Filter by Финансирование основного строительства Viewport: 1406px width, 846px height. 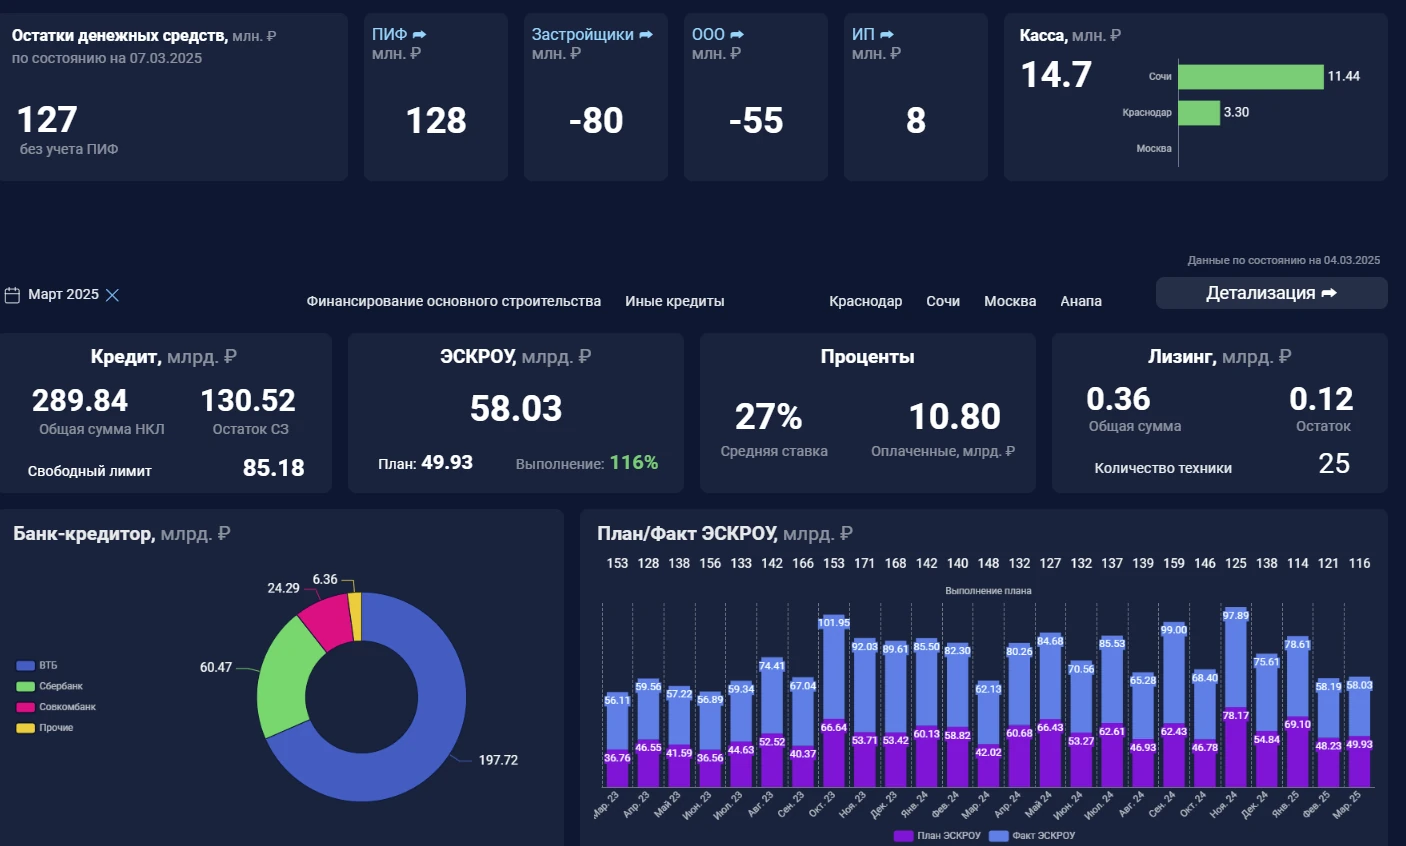(x=454, y=301)
